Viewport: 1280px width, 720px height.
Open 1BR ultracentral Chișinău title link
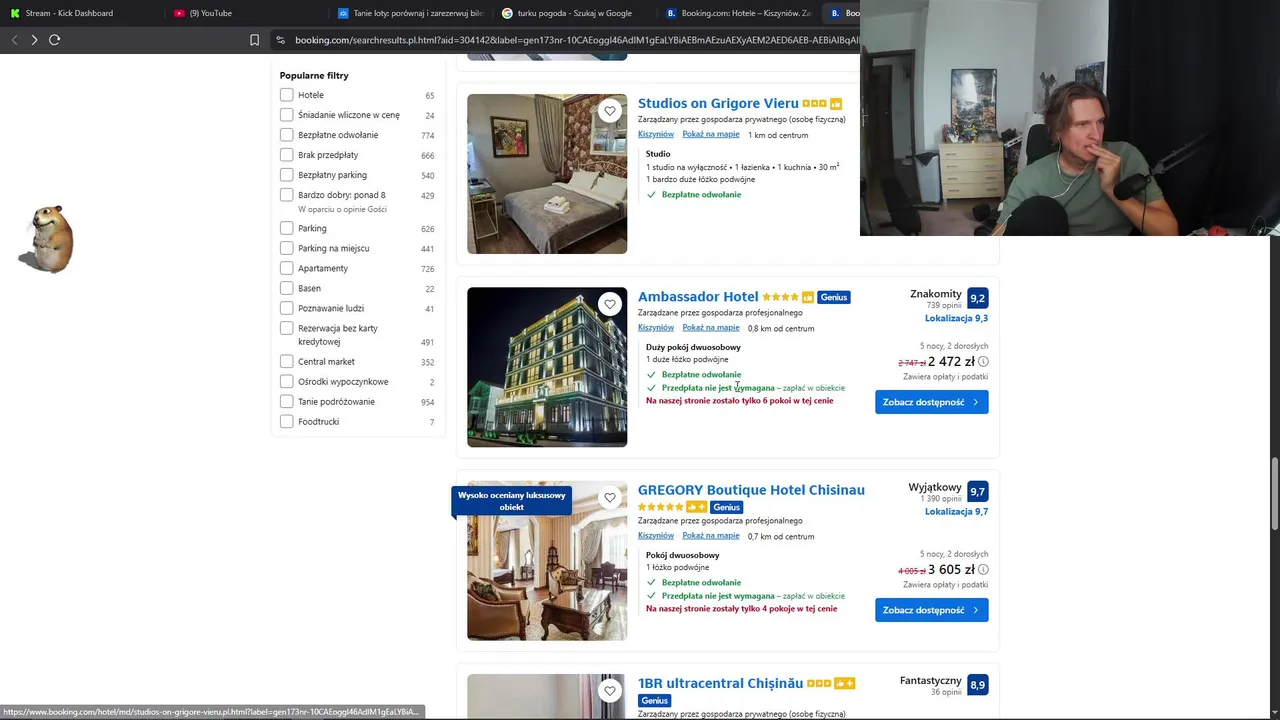pos(720,683)
